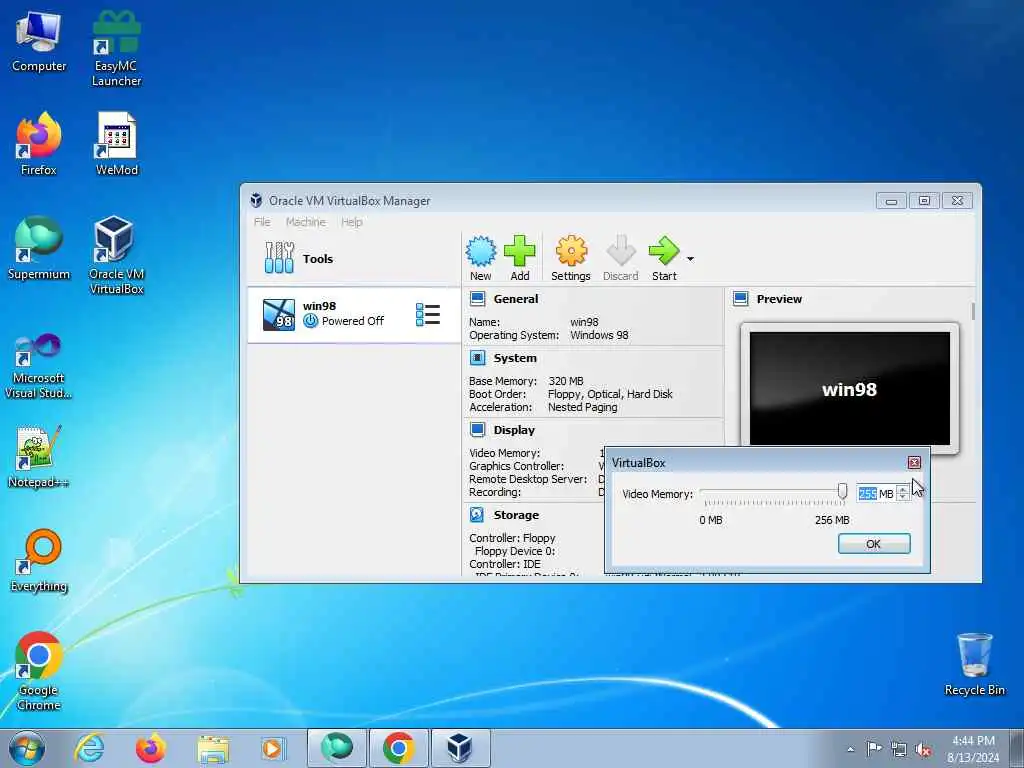Open EasyMC Launcher desktop shortcut
The image size is (1024, 768).
[116, 48]
